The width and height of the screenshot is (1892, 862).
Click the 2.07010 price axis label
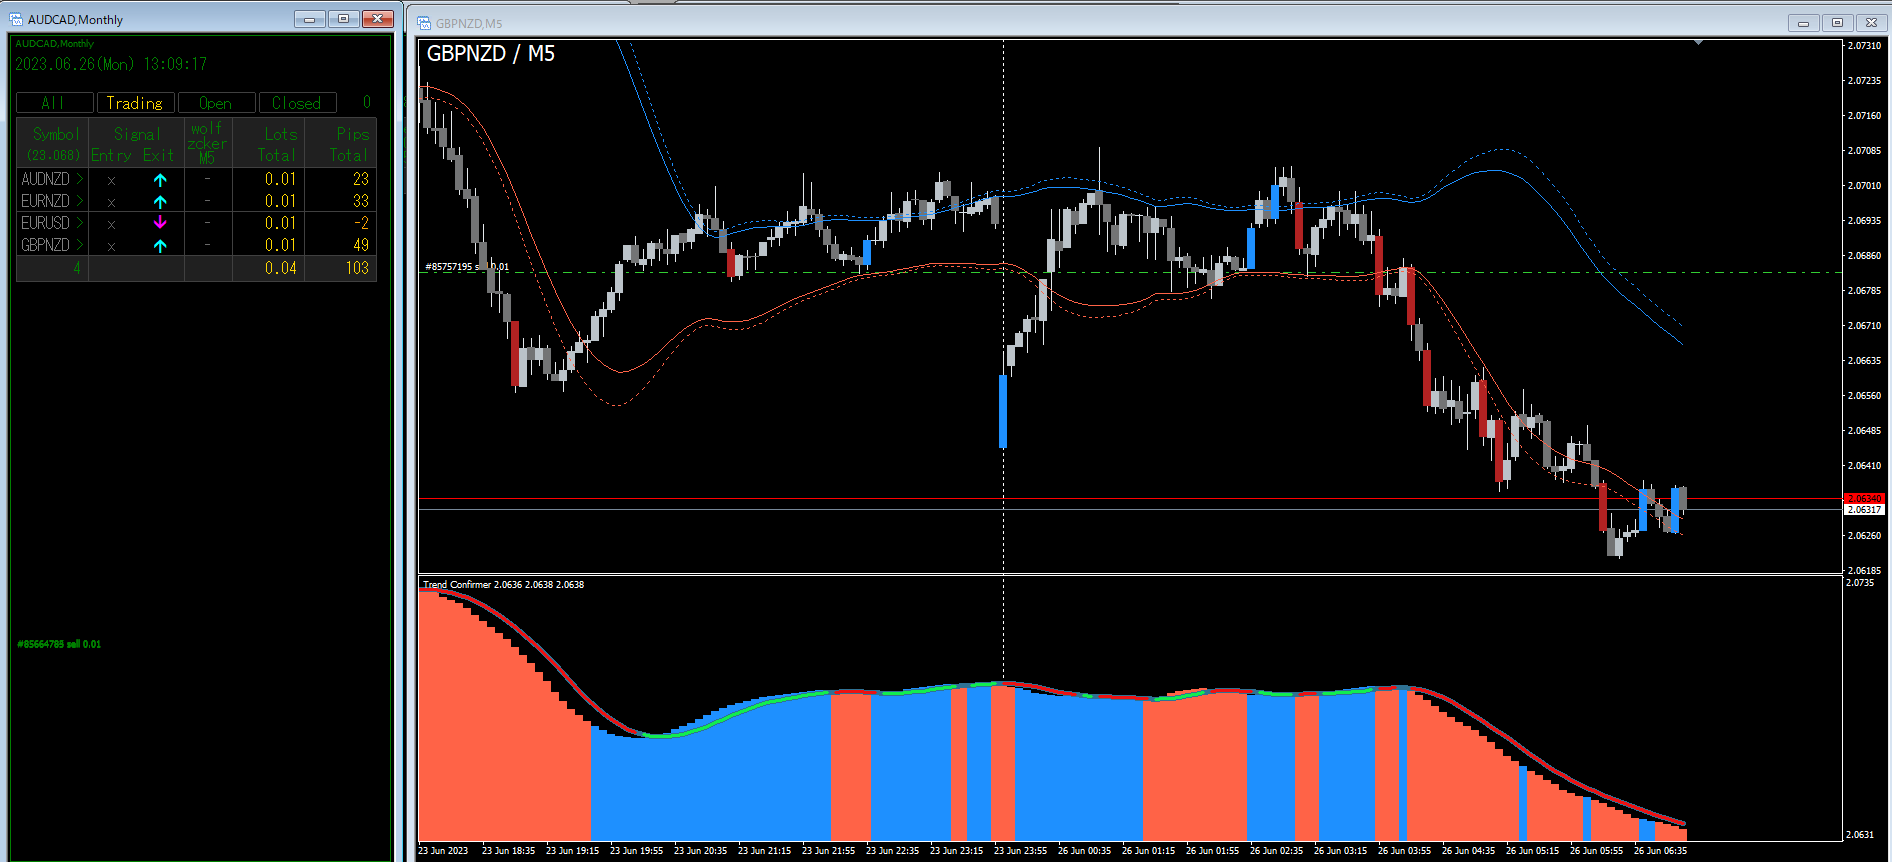(x=1864, y=186)
